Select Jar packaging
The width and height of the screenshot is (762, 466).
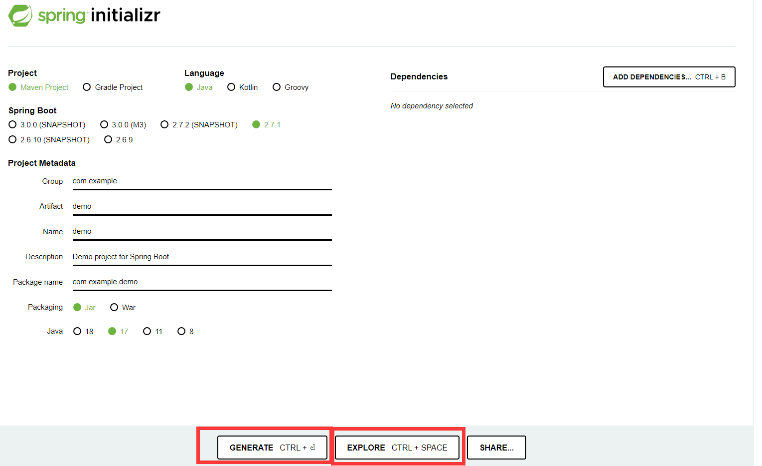pyautogui.click(x=85, y=308)
